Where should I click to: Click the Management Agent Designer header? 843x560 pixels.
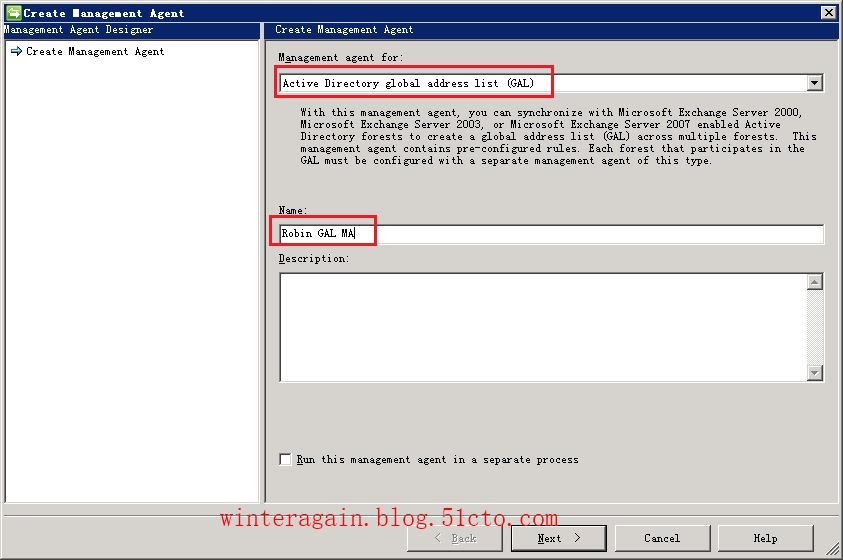[132, 30]
